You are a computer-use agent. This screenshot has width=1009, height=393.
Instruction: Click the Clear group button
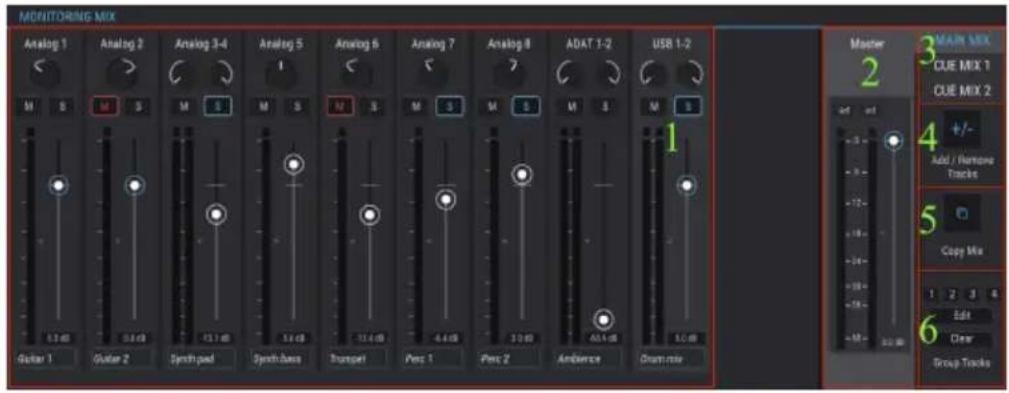pos(963,338)
